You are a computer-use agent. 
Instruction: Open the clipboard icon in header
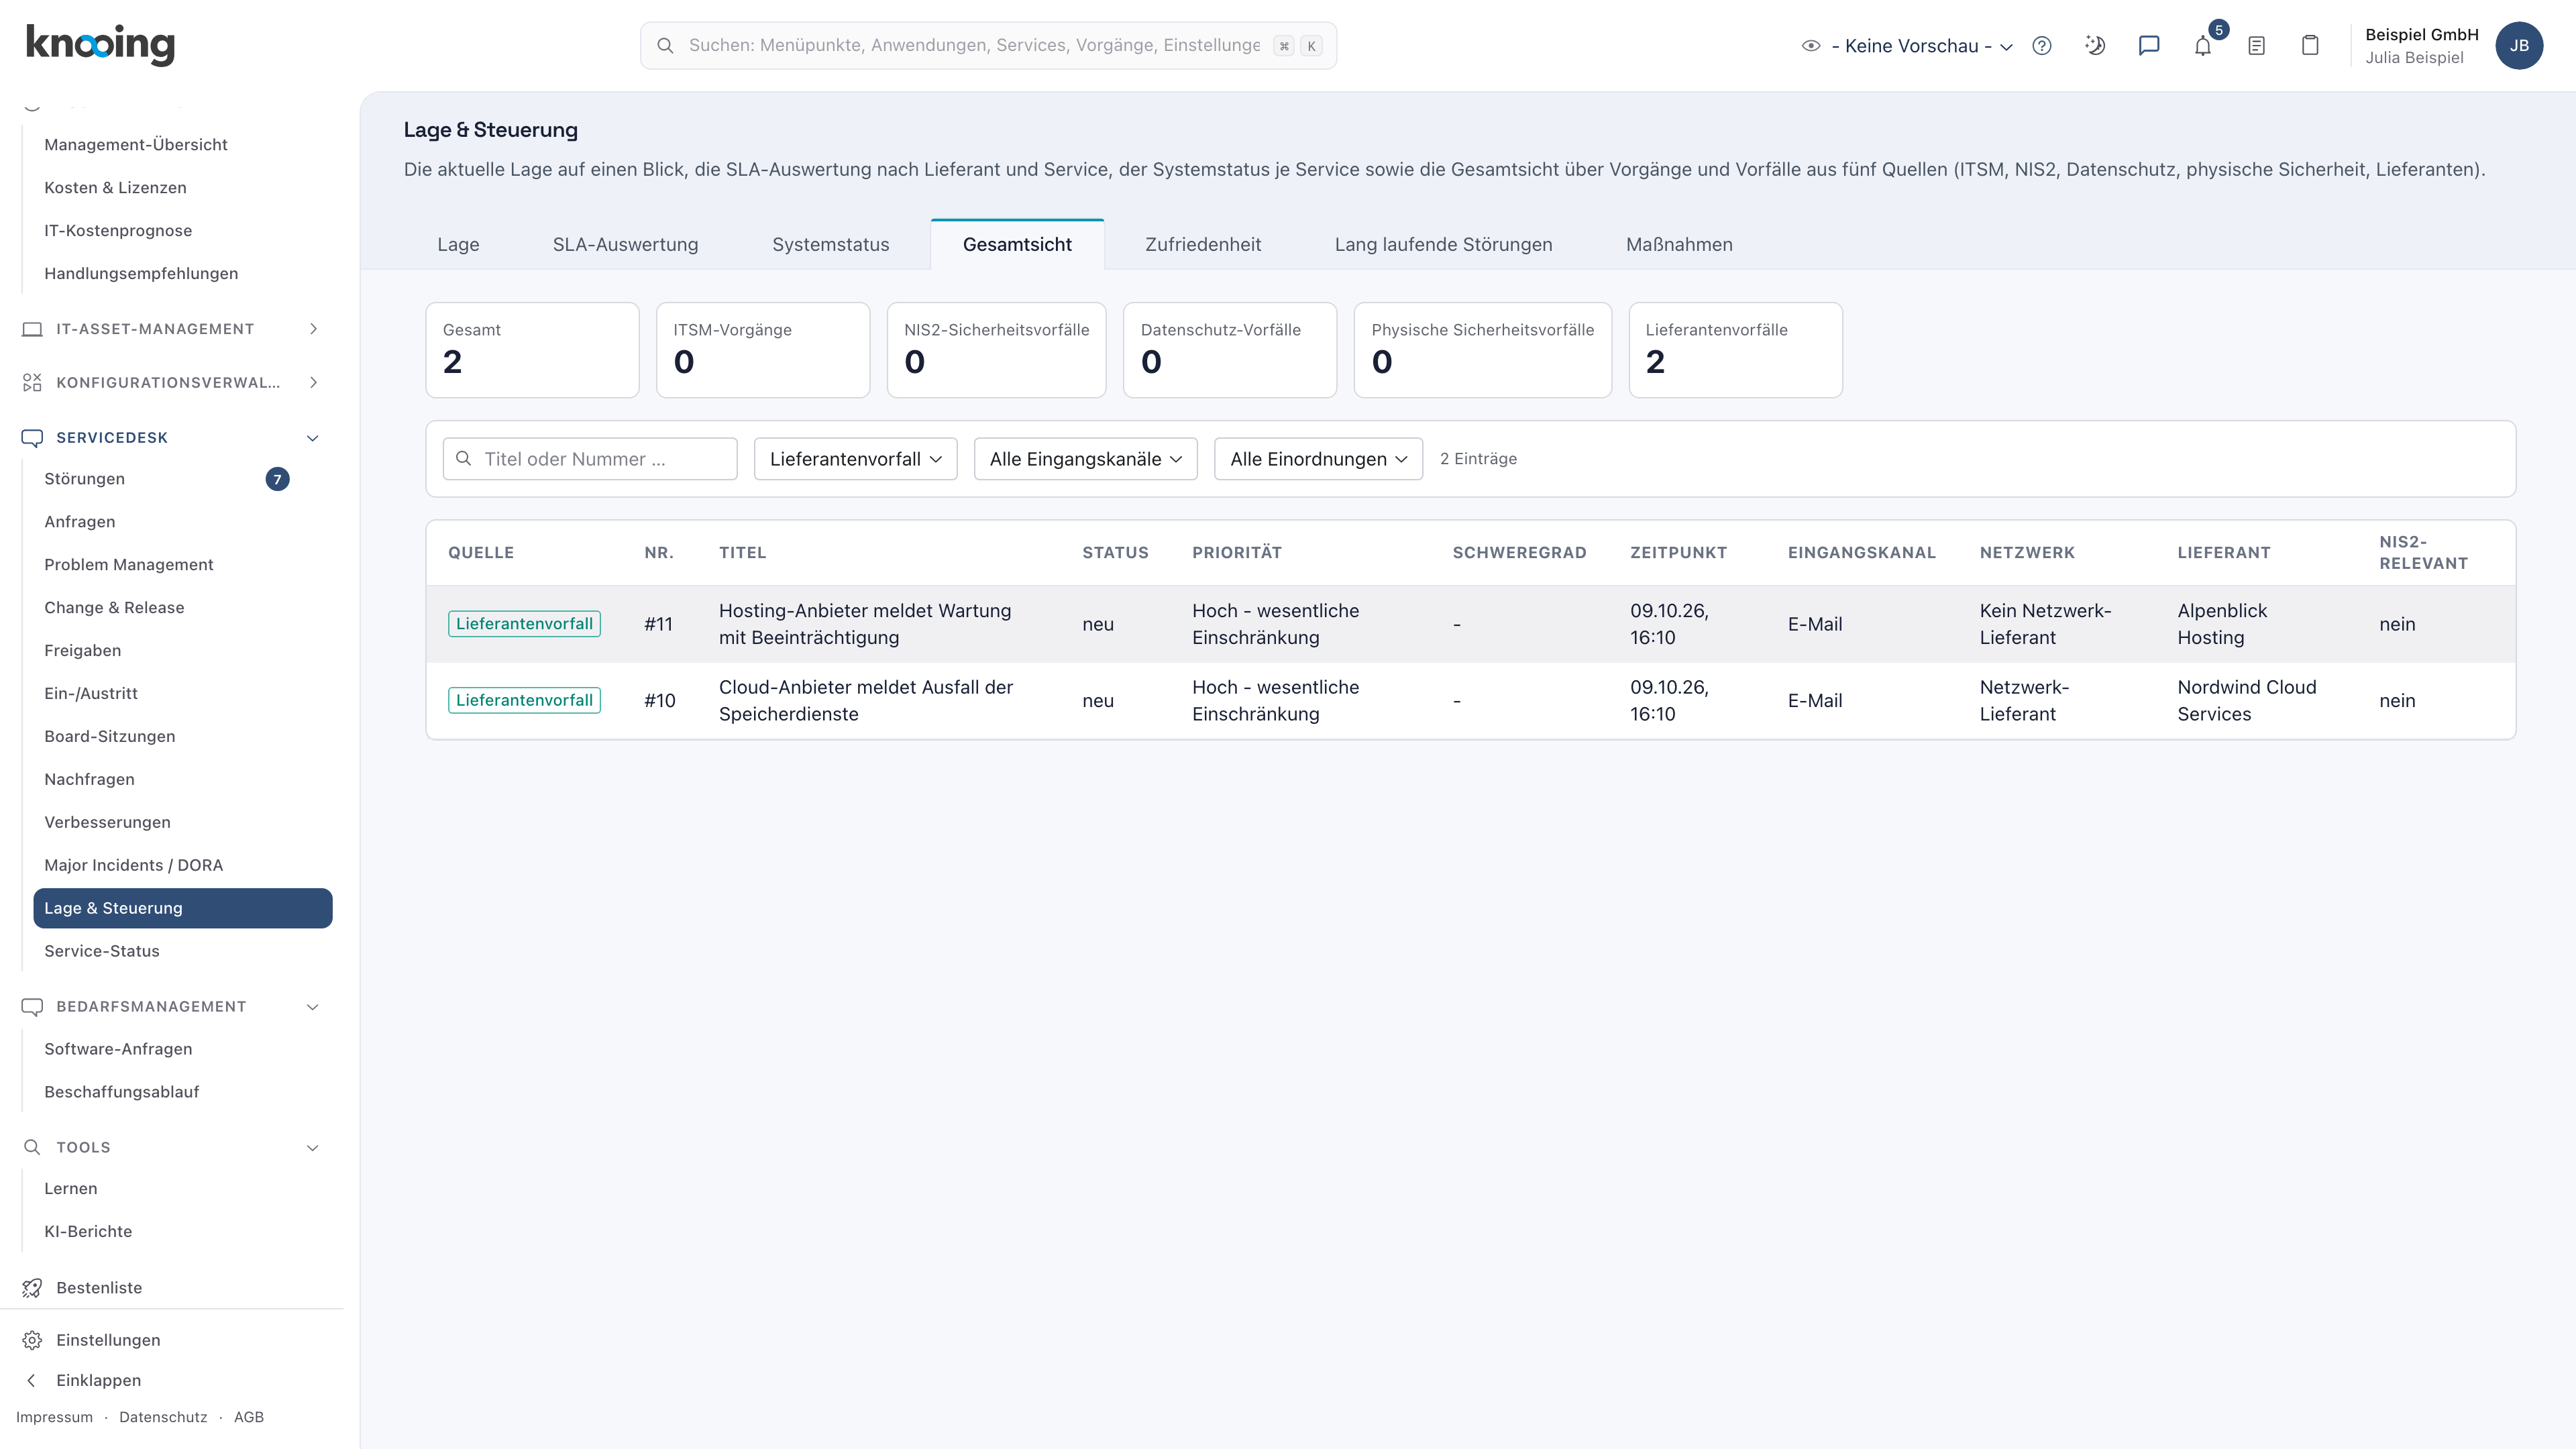(2310, 46)
